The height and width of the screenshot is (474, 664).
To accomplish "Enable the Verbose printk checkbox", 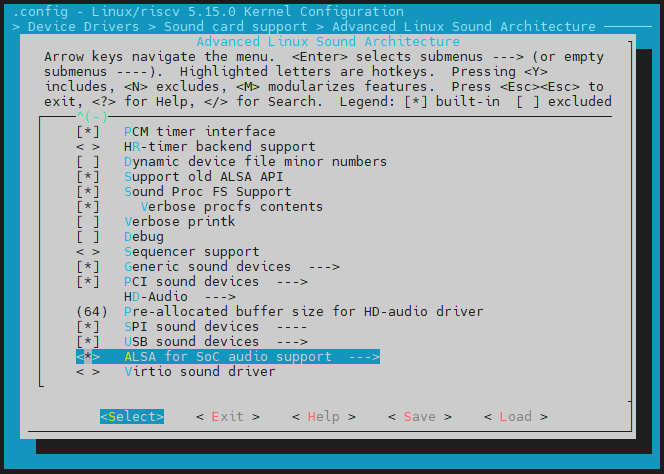I will coord(88,222).
